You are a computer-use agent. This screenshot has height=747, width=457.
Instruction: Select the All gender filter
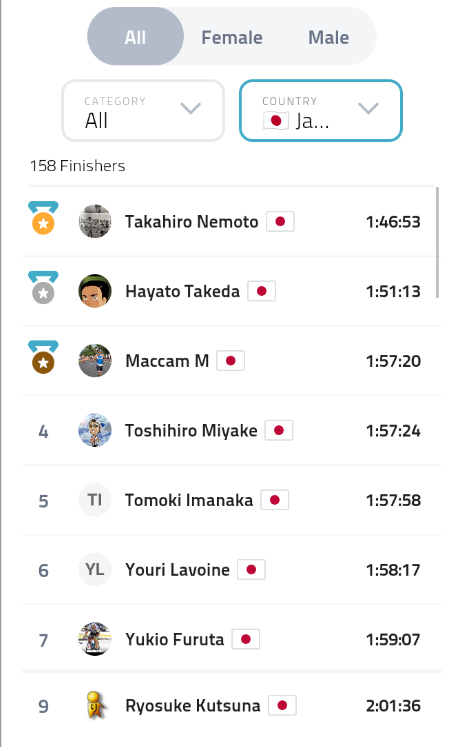click(135, 37)
